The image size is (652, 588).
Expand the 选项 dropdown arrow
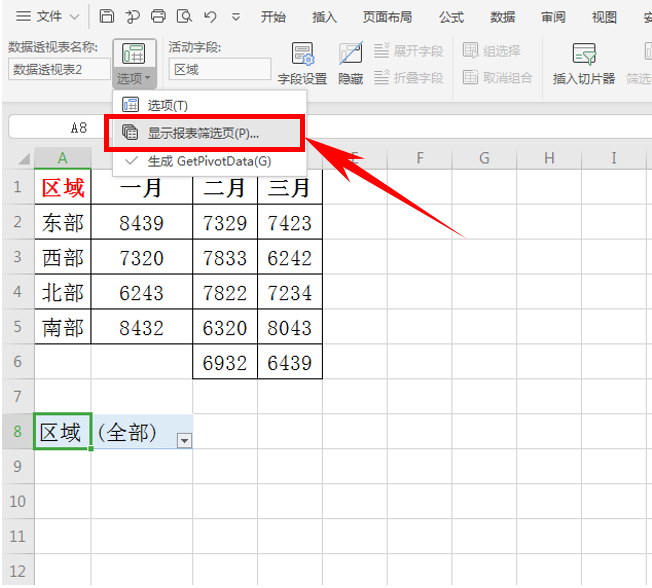coord(148,78)
